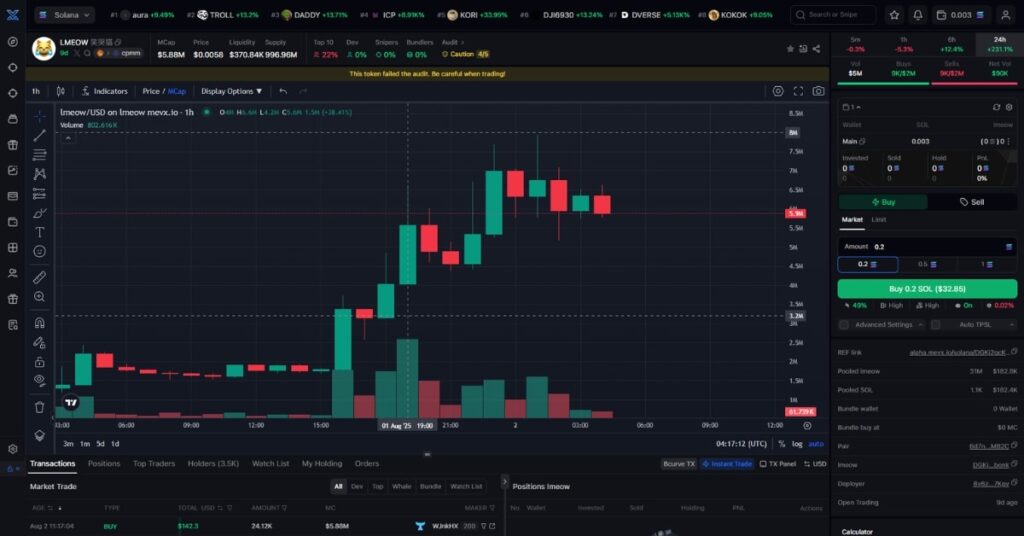This screenshot has width=1024, height=536.
Task: Enable the Auto TPSL checkbox
Action: 936,324
